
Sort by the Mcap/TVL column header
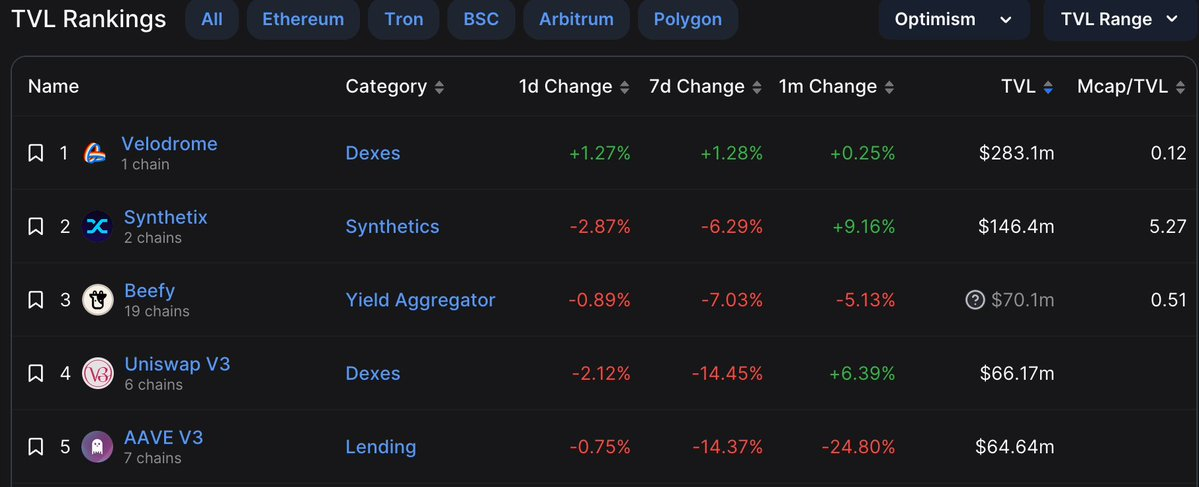[1130, 86]
